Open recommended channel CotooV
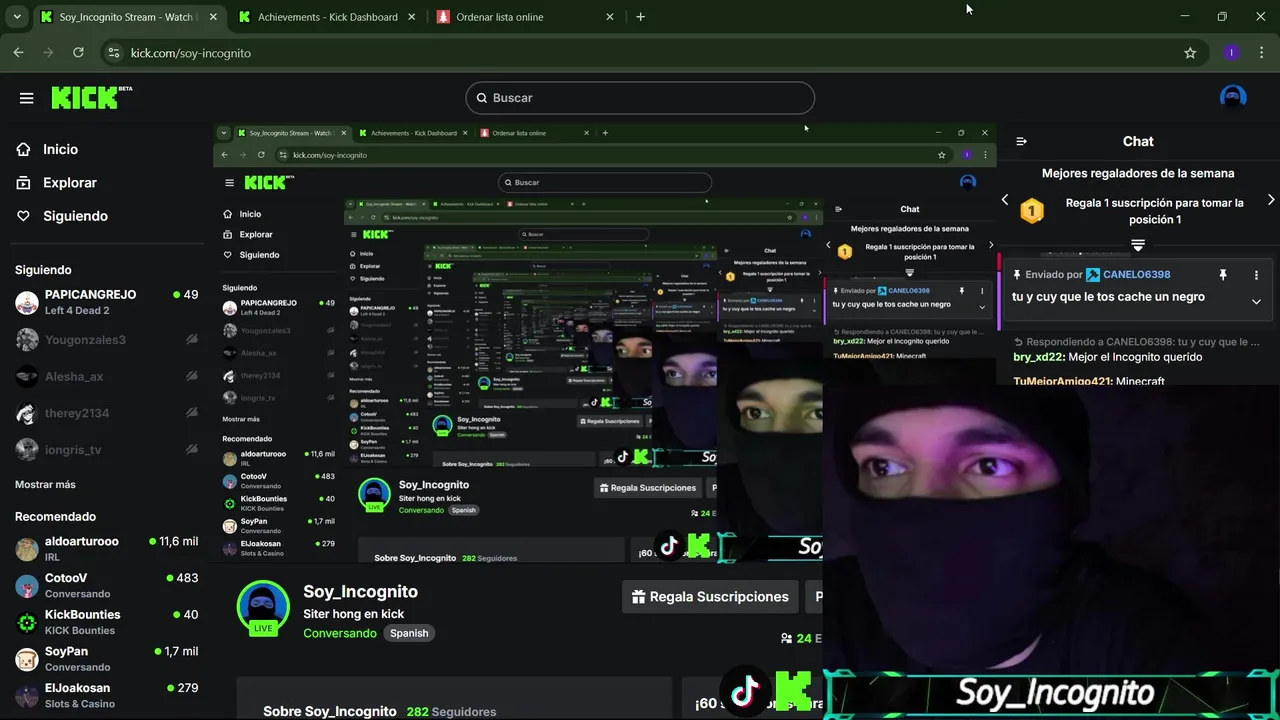Viewport: 1280px width, 720px height. pos(106,585)
